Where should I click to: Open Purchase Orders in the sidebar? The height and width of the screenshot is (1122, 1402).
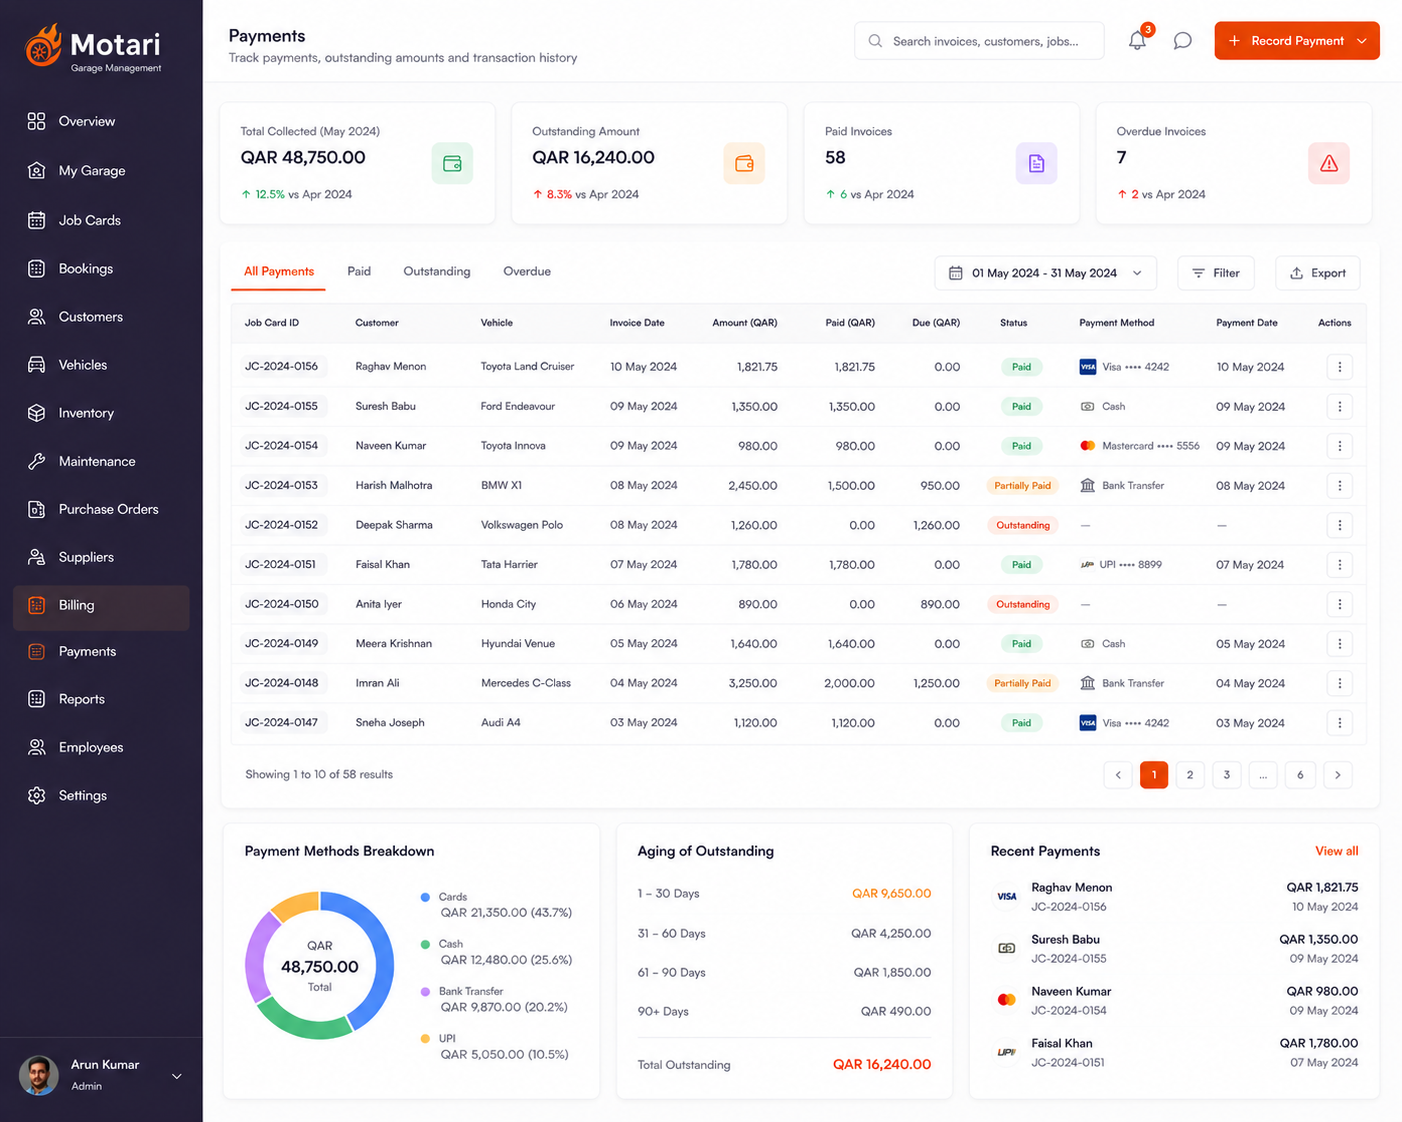[101, 509]
